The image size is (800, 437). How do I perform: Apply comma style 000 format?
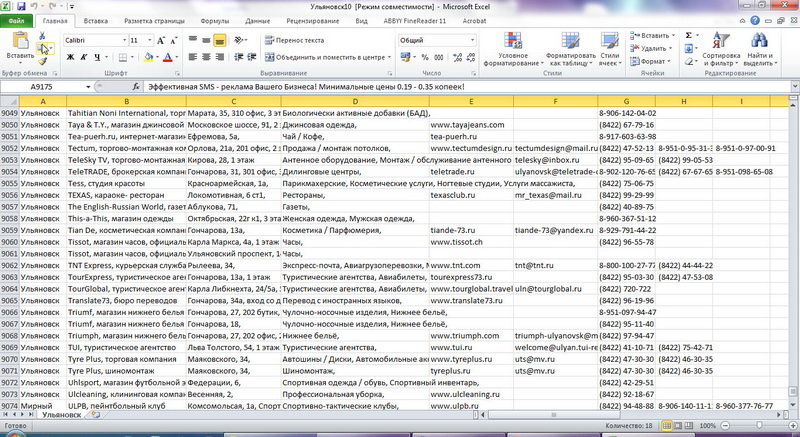[x=439, y=57]
